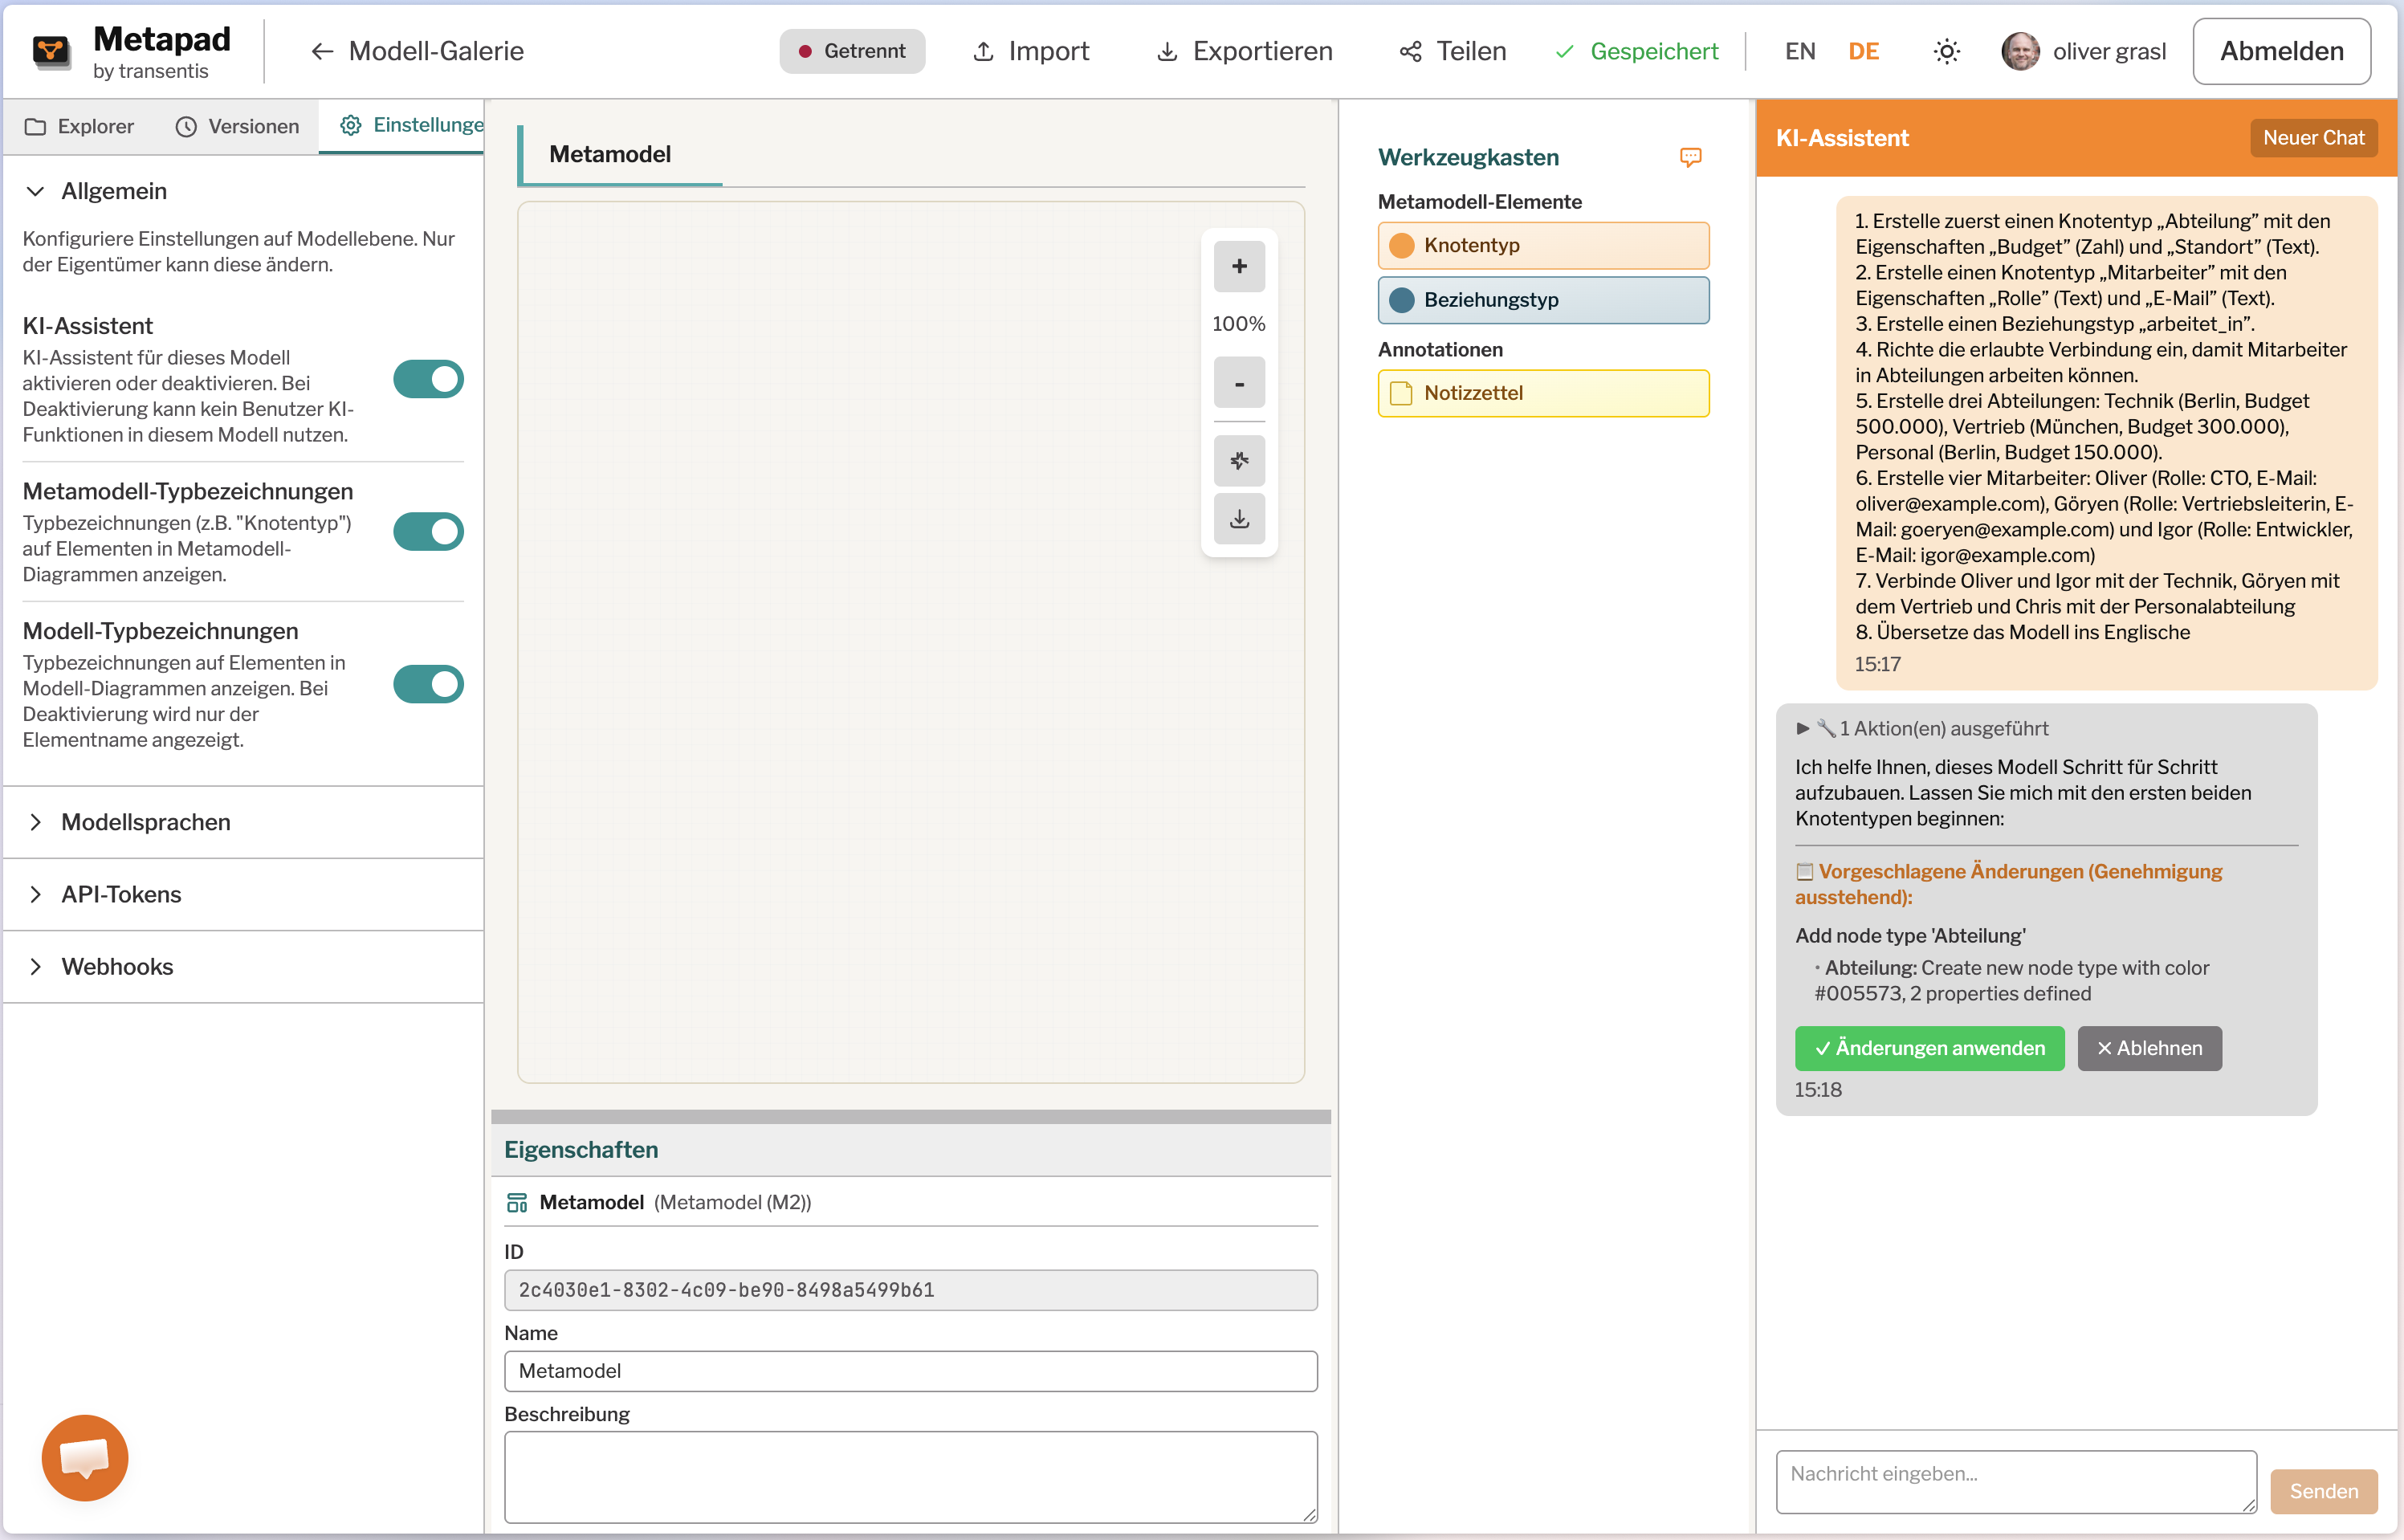Click the fit-to-view icon in canvas controls
Viewport: 2404px width, 1540px height.
coord(1238,460)
